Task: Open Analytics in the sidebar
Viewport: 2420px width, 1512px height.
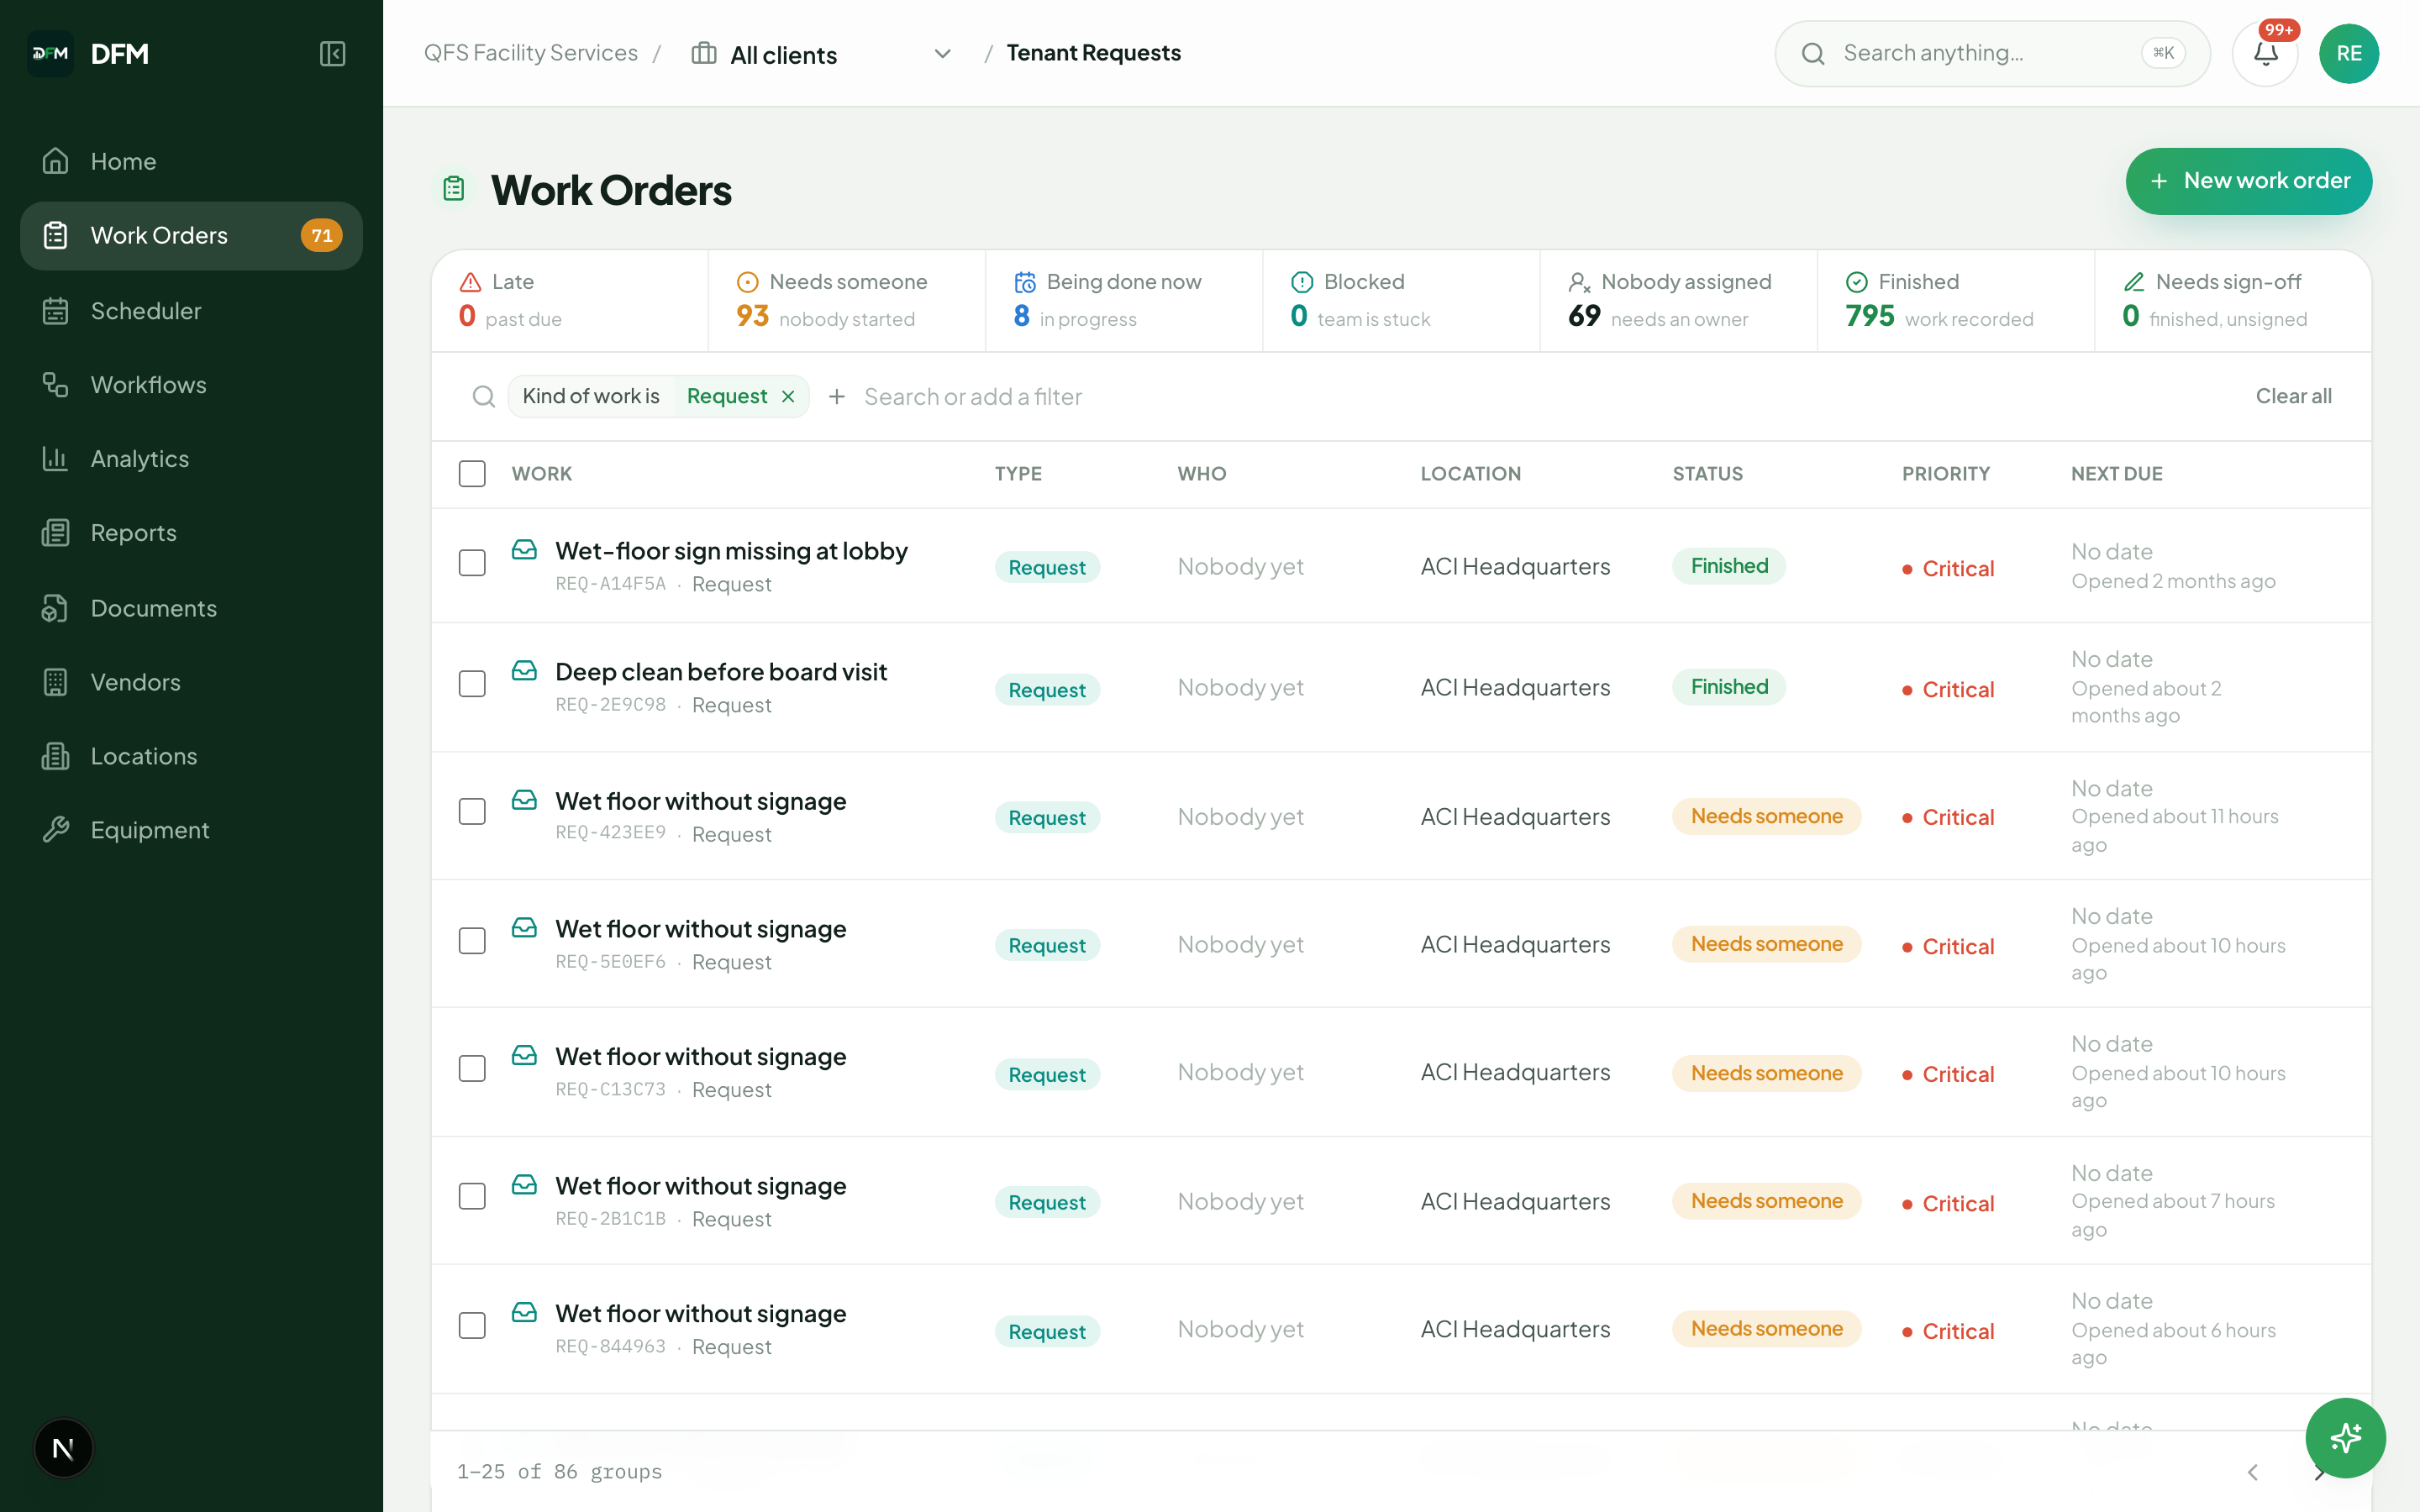Action: pyautogui.click(x=191, y=459)
